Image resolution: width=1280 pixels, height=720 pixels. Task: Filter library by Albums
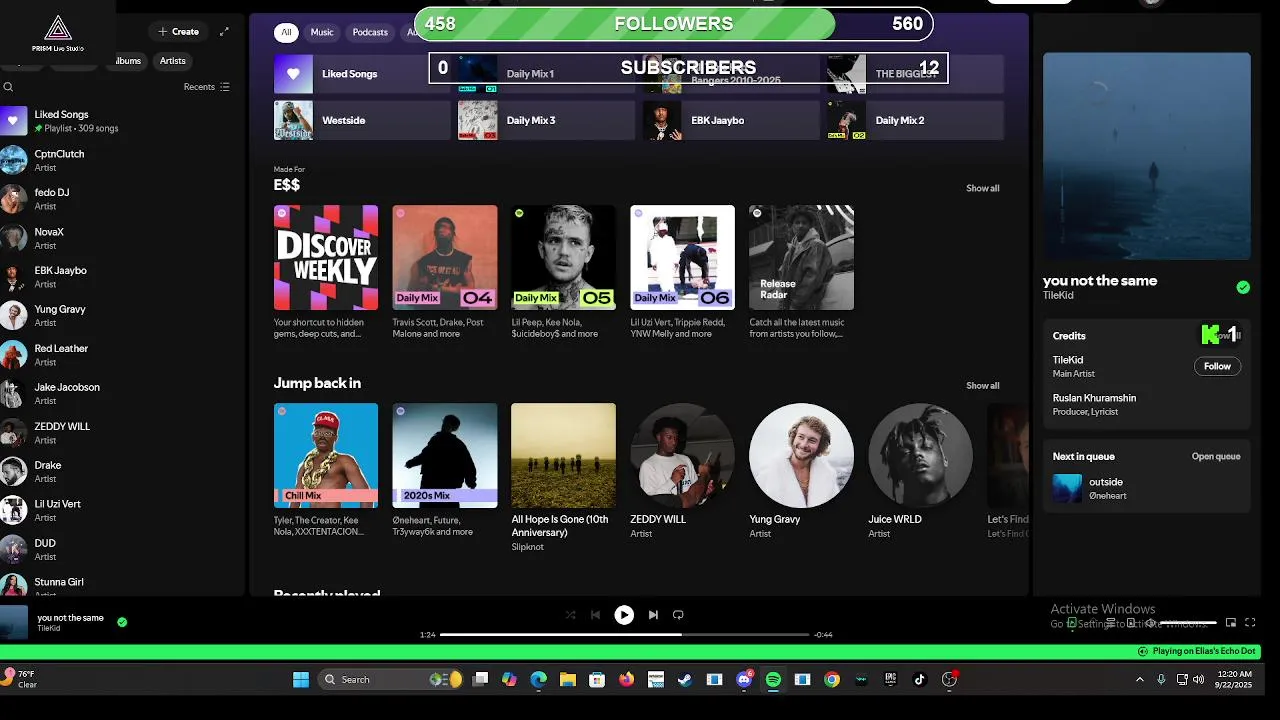pyautogui.click(x=129, y=61)
